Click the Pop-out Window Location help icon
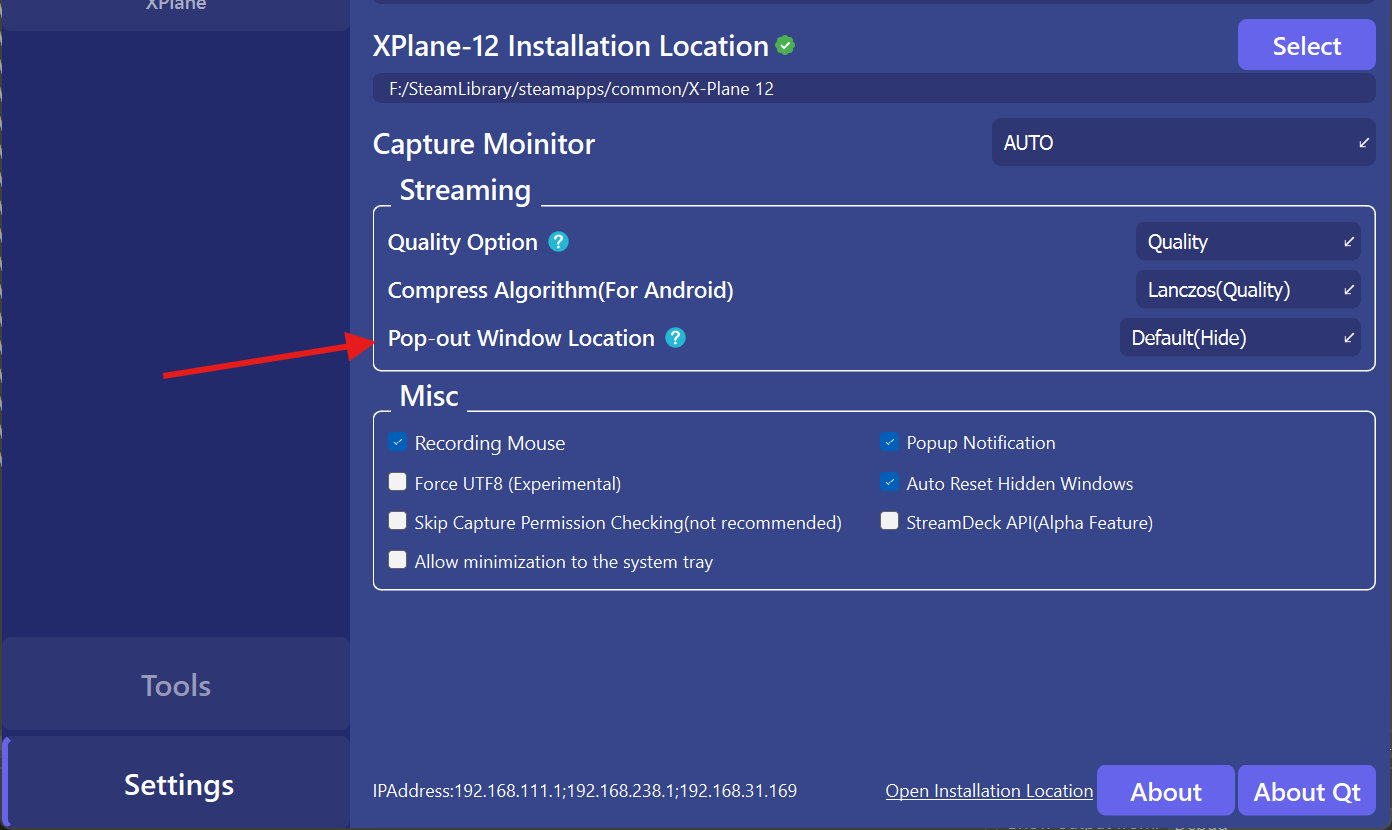 pyautogui.click(x=676, y=338)
